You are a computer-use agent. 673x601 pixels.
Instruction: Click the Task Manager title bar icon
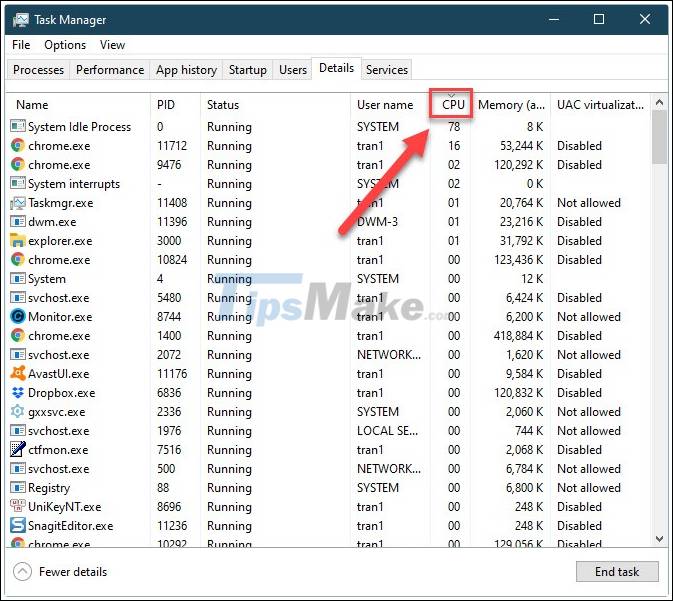point(21,20)
